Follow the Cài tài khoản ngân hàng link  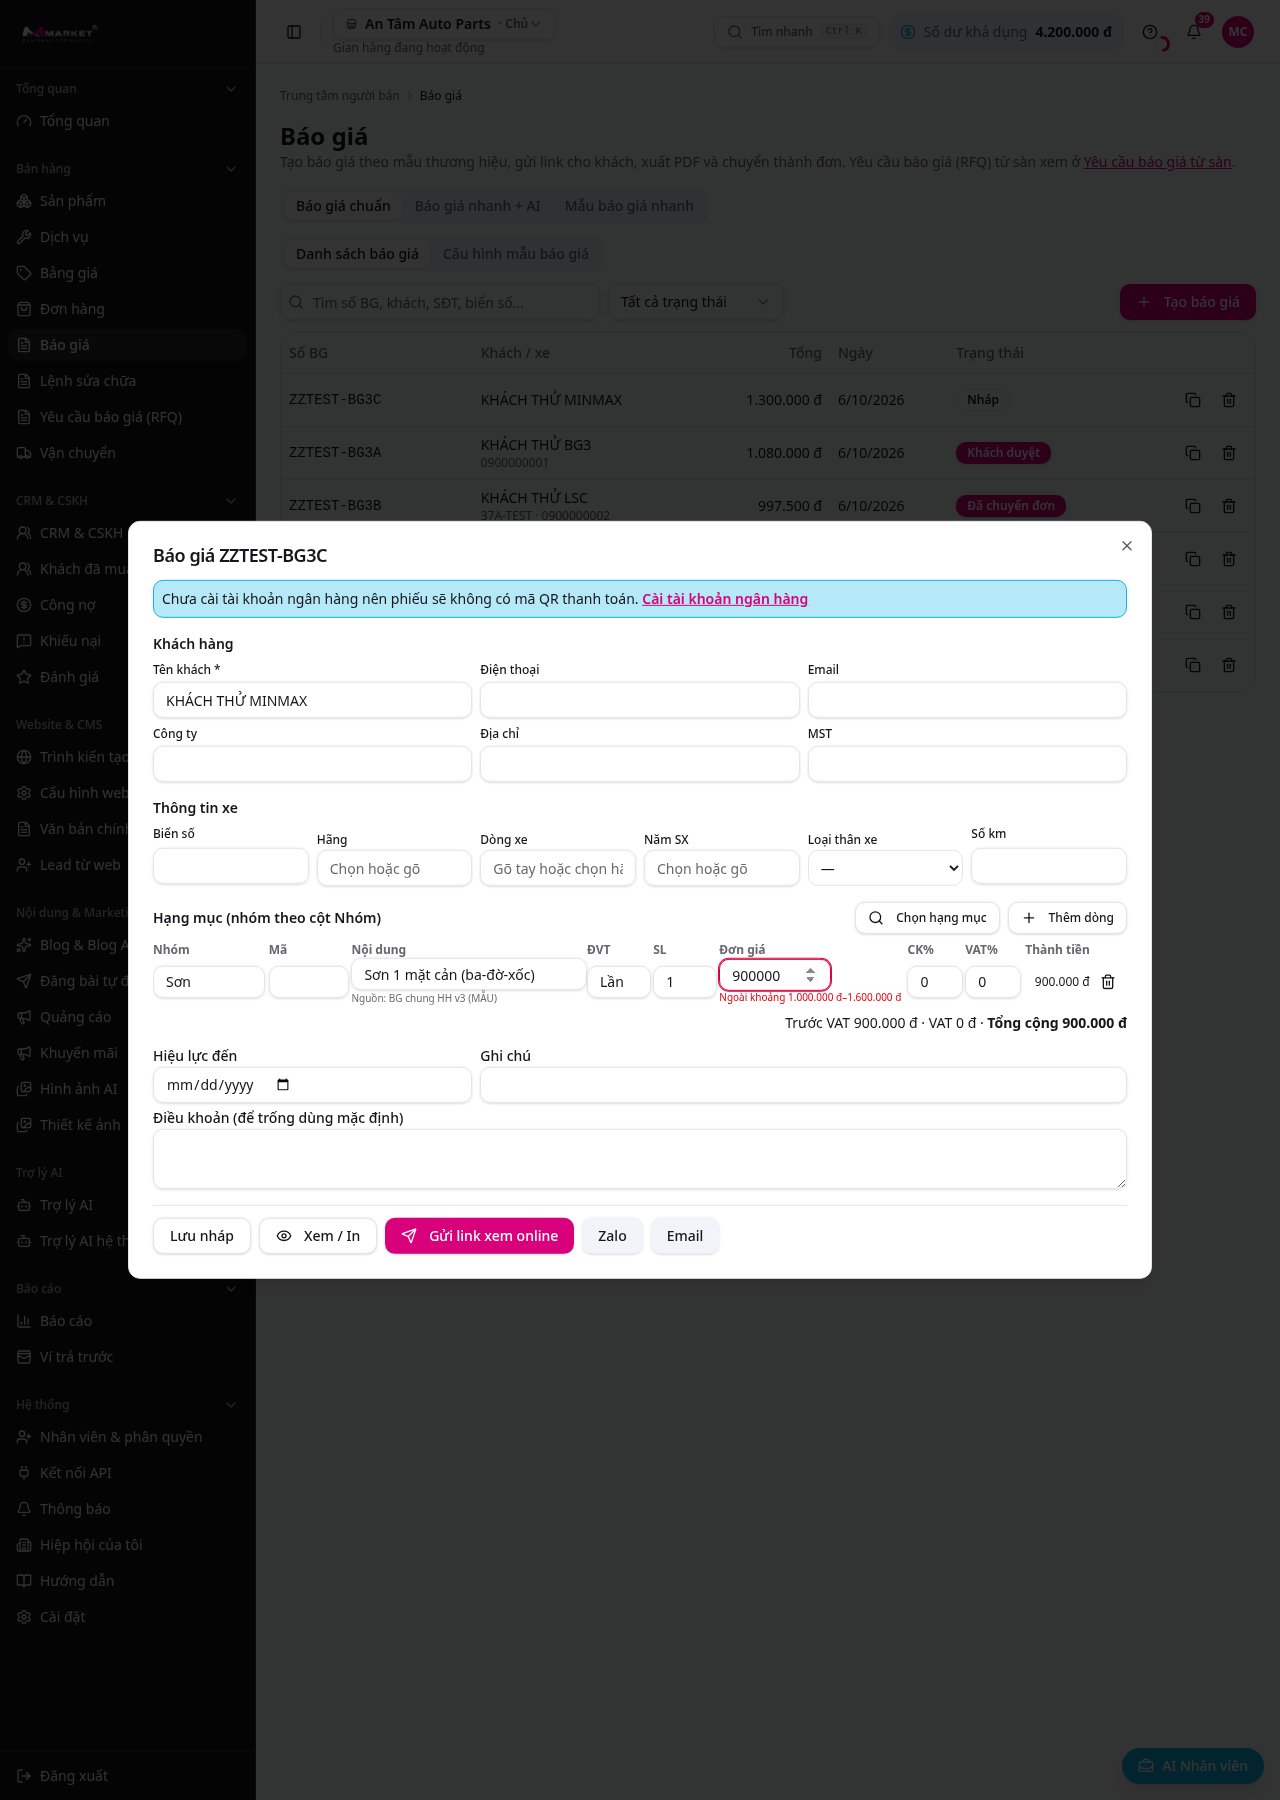click(725, 599)
